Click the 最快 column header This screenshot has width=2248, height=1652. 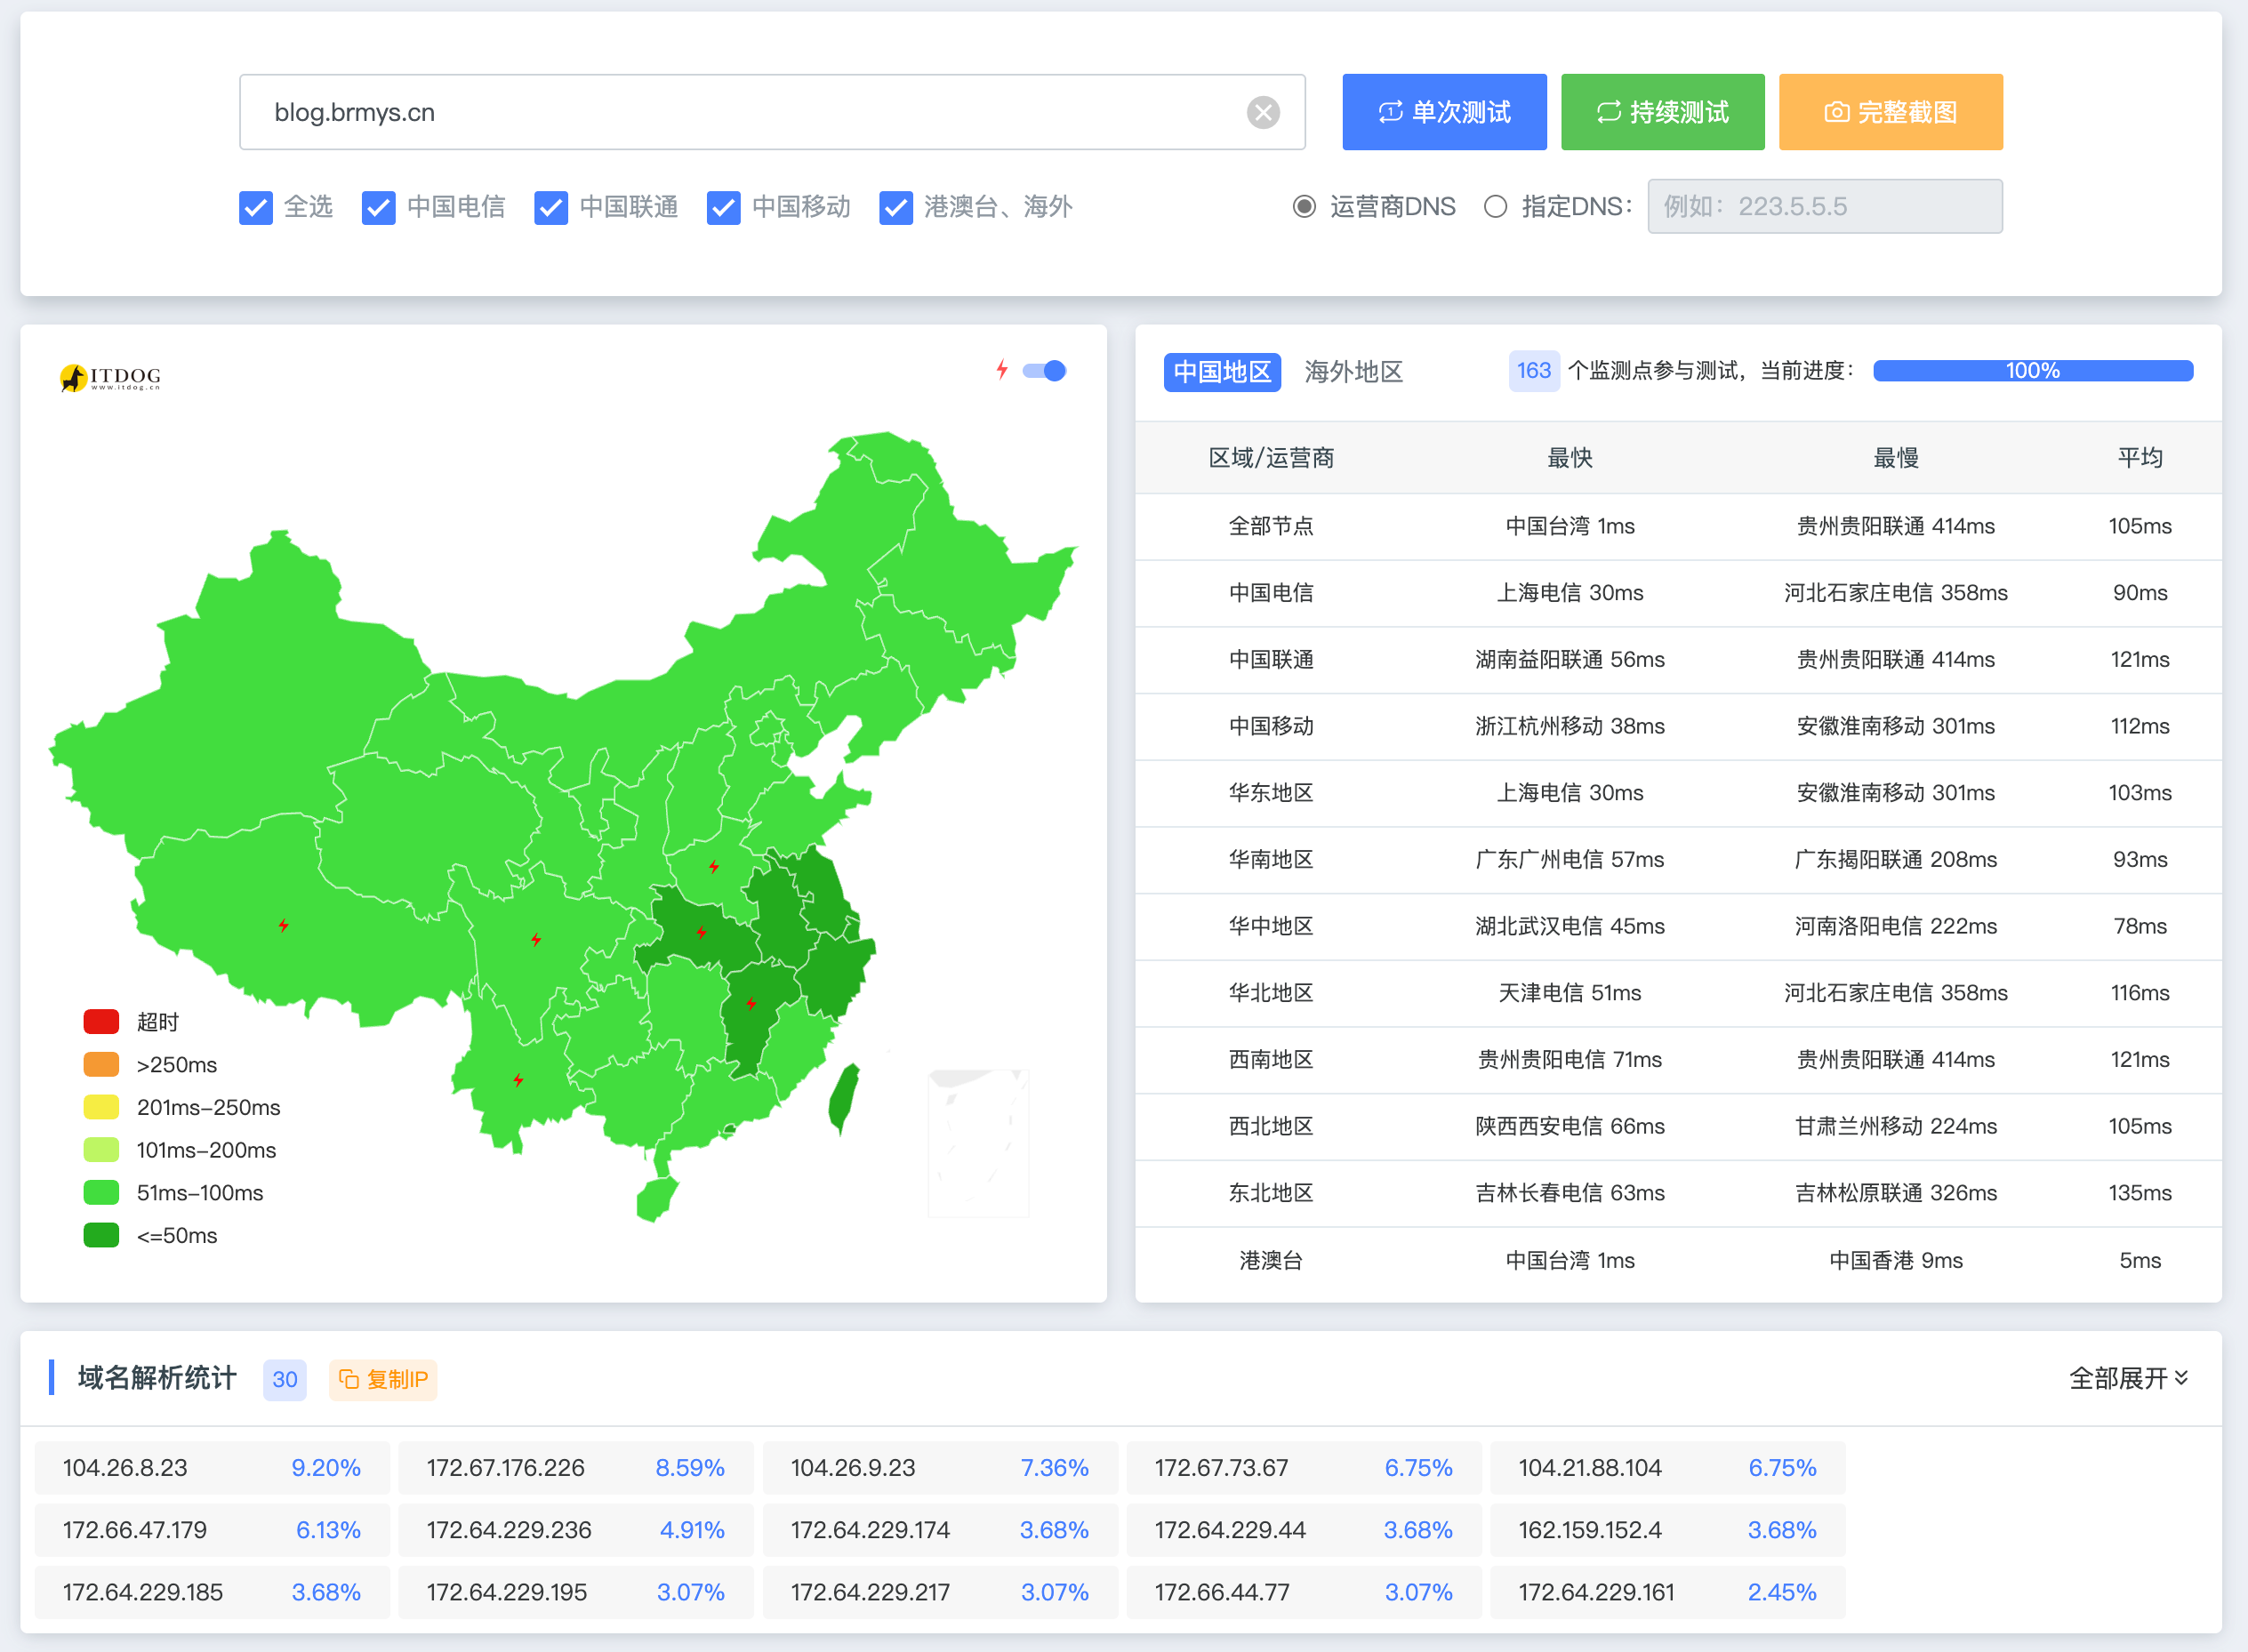pos(1570,458)
